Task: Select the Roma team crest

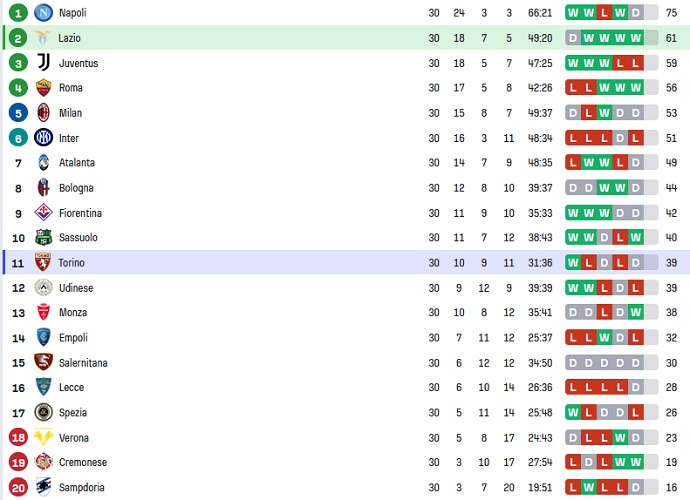Action: (x=43, y=88)
